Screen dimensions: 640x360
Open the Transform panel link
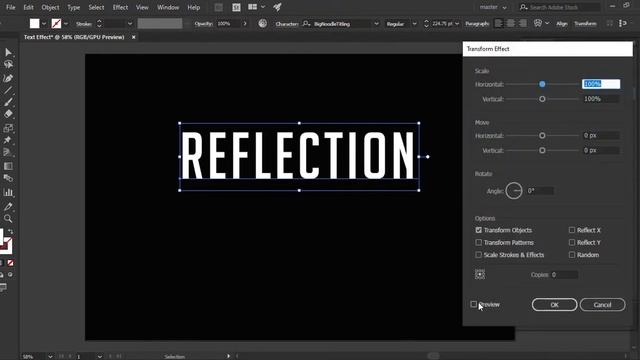(x=585, y=24)
